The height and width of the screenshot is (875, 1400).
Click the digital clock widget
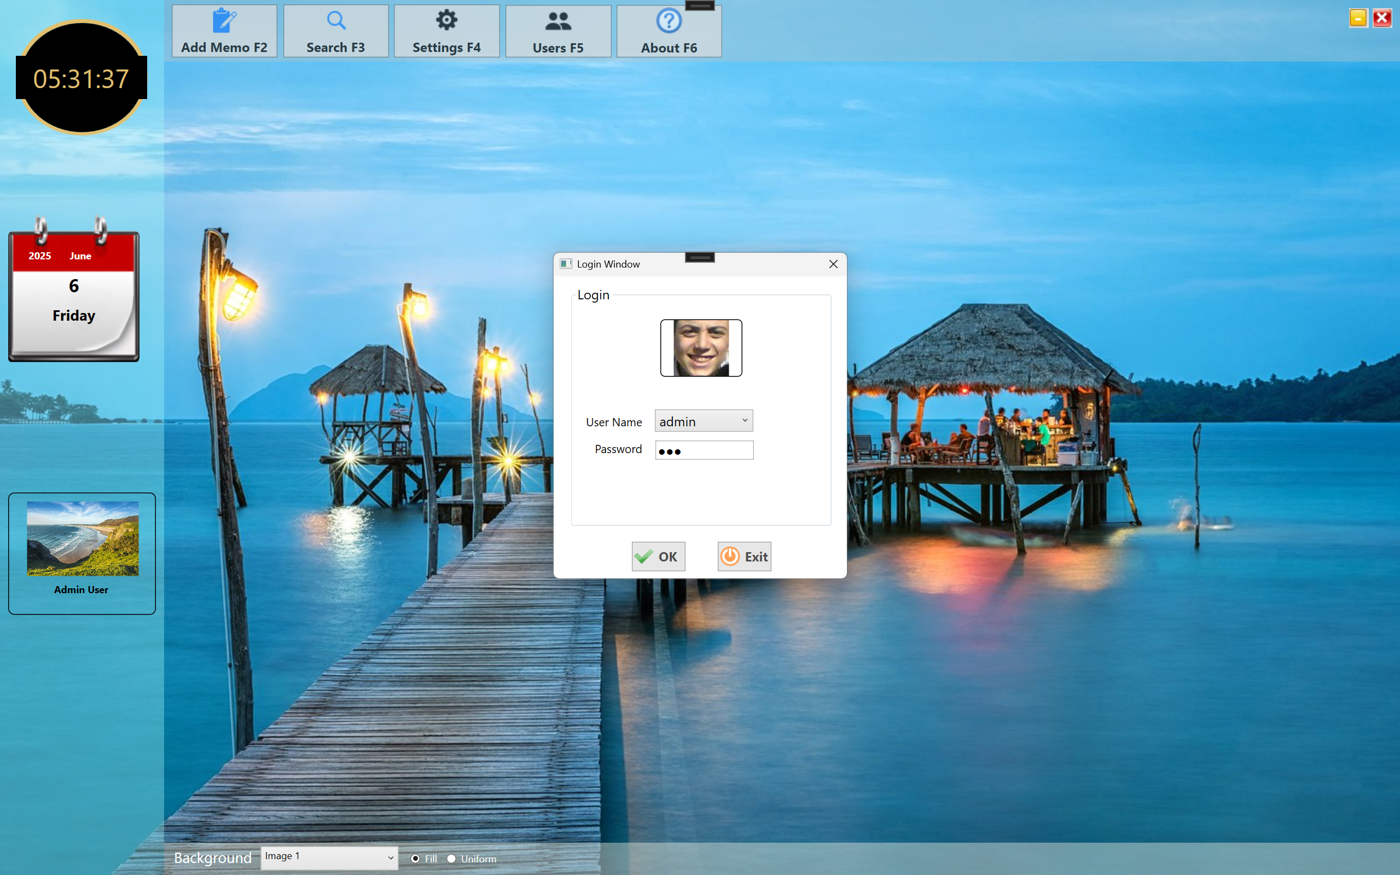pyautogui.click(x=81, y=78)
